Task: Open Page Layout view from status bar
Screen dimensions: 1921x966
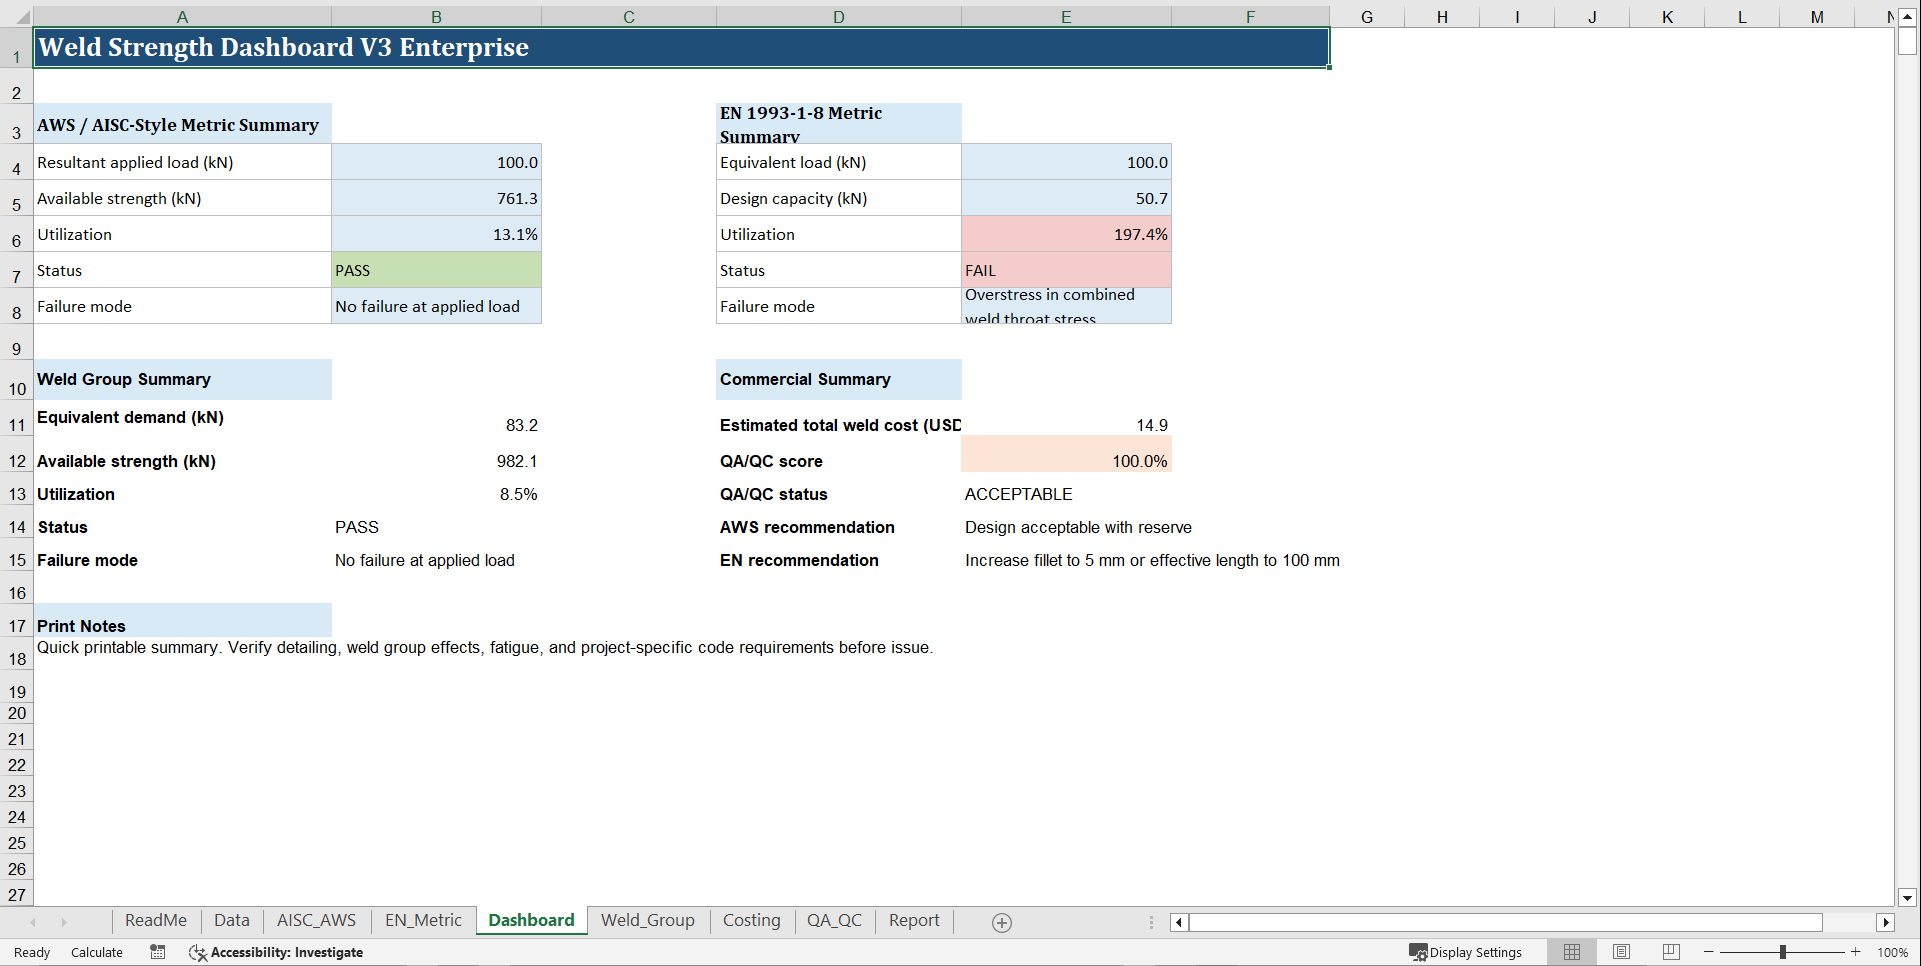Action: pos(1621,952)
